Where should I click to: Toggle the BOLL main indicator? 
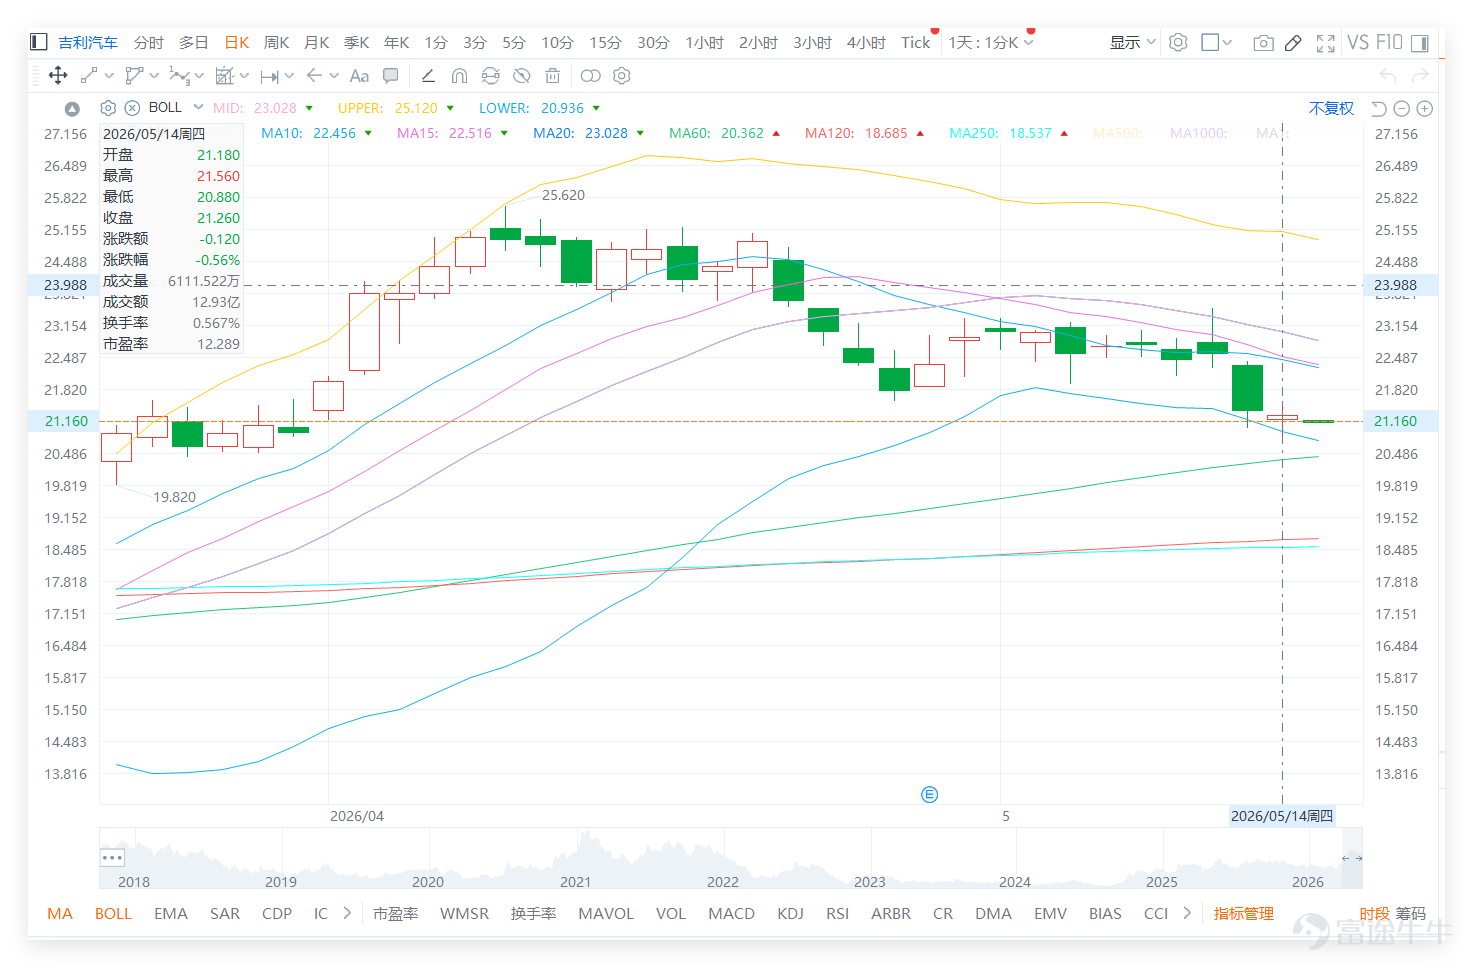[113, 913]
